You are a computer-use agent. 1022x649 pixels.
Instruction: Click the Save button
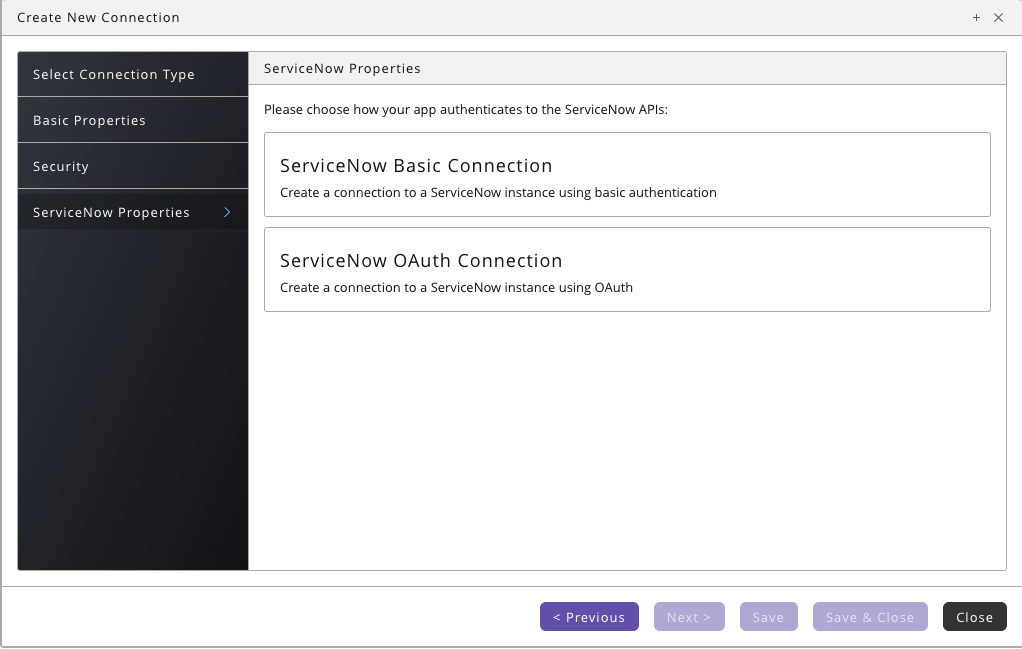tap(768, 616)
